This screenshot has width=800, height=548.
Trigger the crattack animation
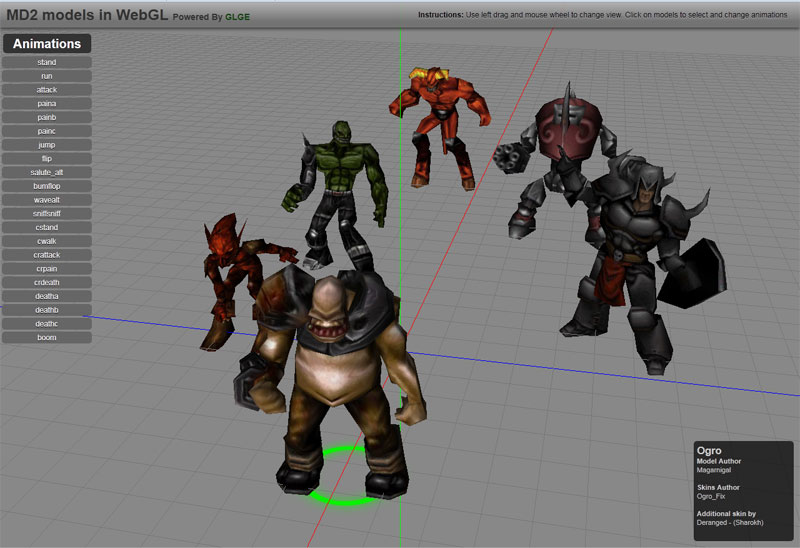47,255
